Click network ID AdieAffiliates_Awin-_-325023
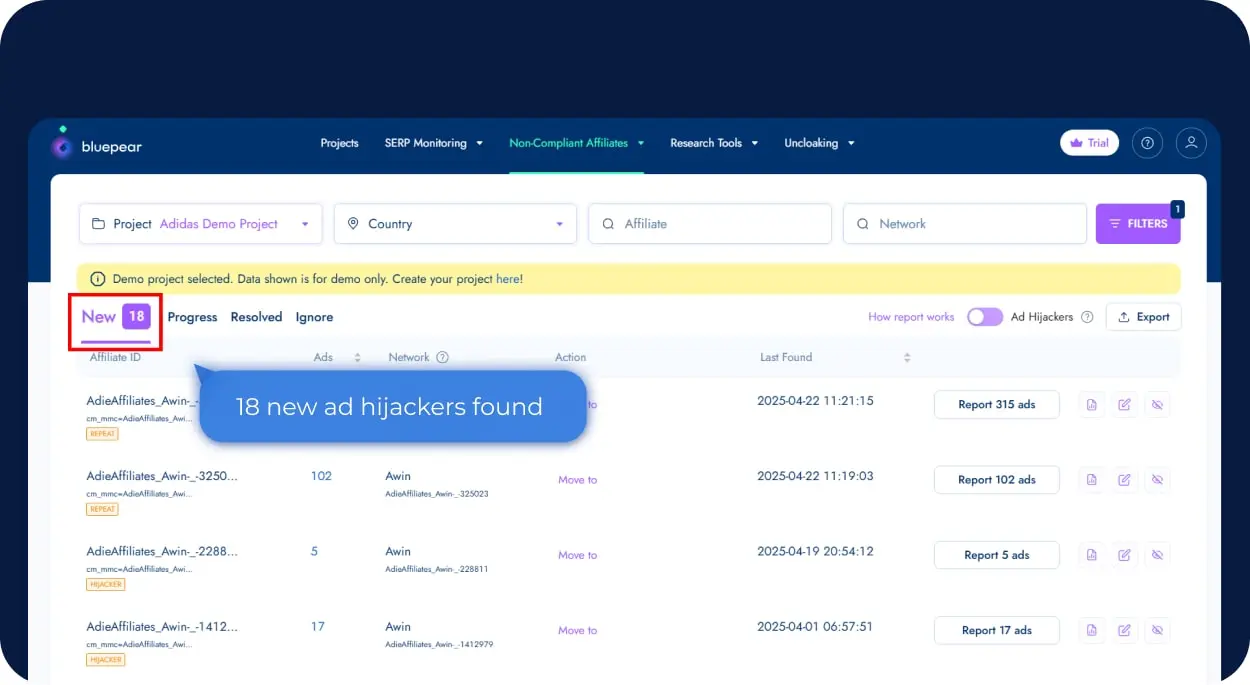Screen dimensions: 1250x685 tap(437, 494)
